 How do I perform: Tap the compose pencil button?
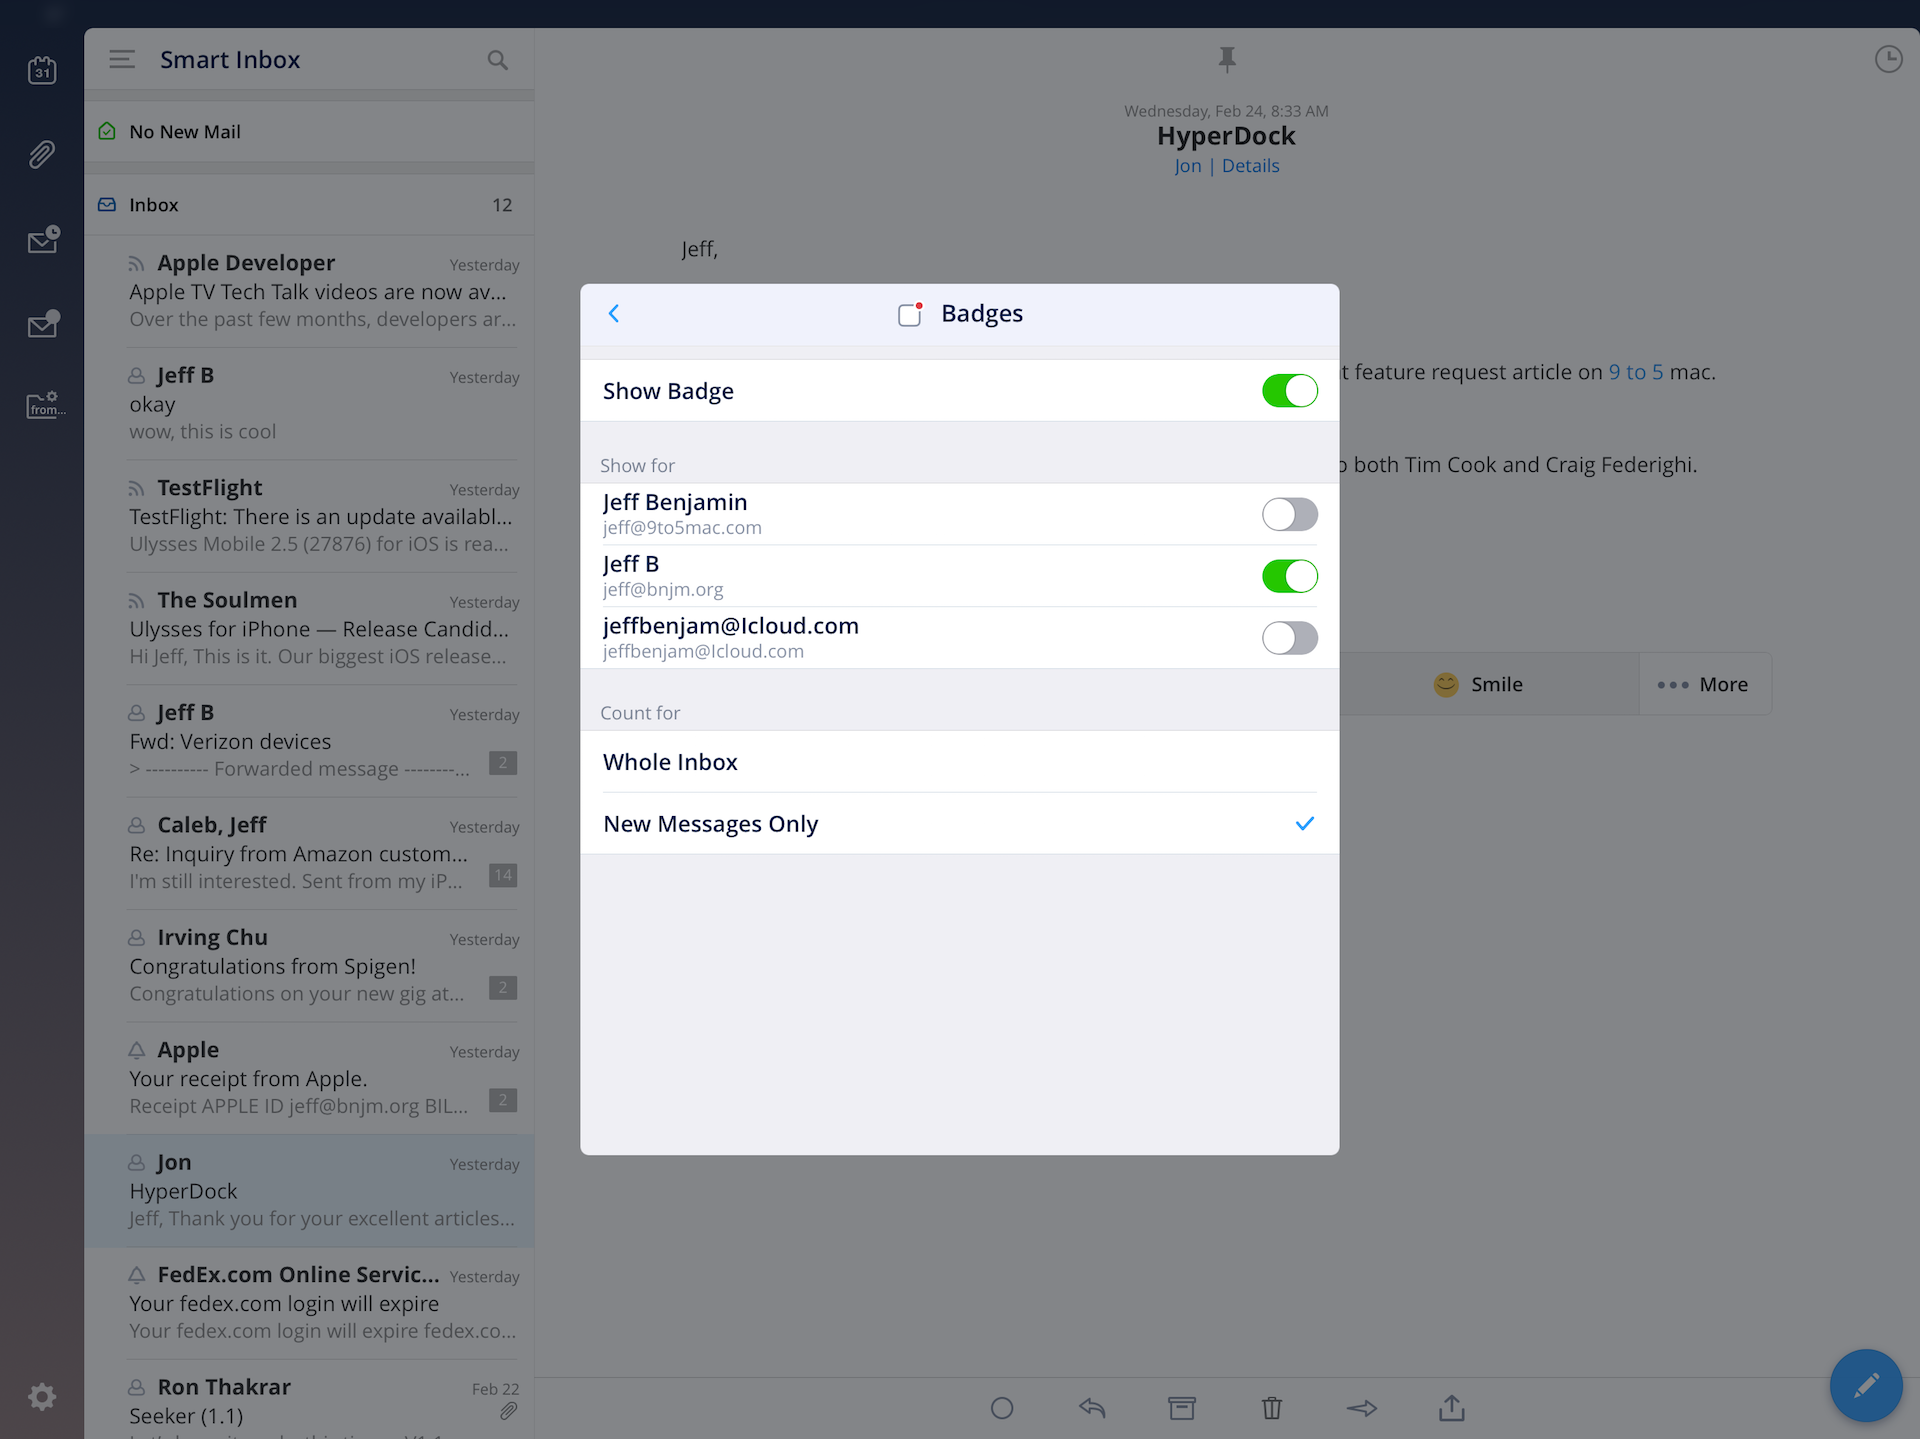tap(1865, 1385)
